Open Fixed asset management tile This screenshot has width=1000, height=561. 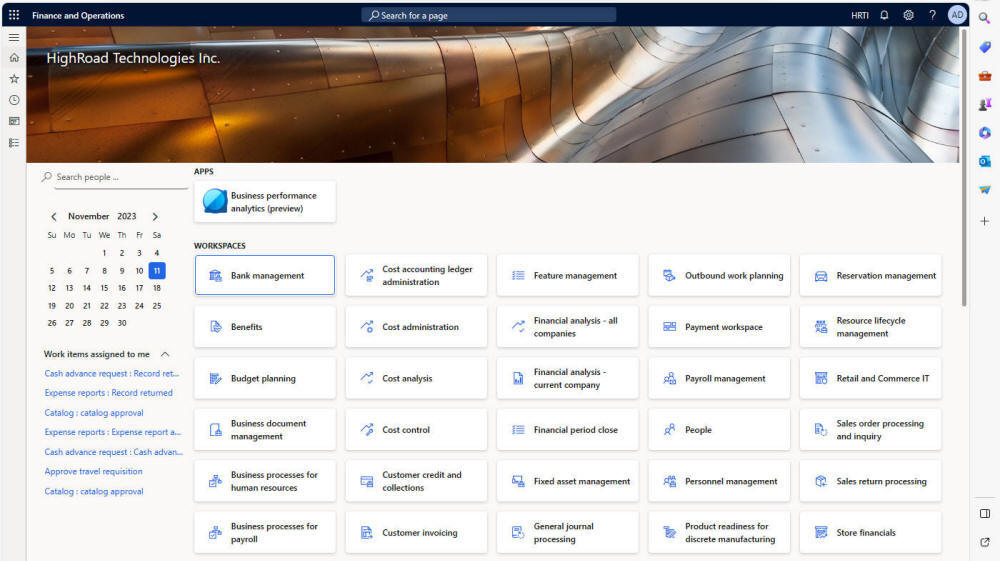tap(568, 481)
